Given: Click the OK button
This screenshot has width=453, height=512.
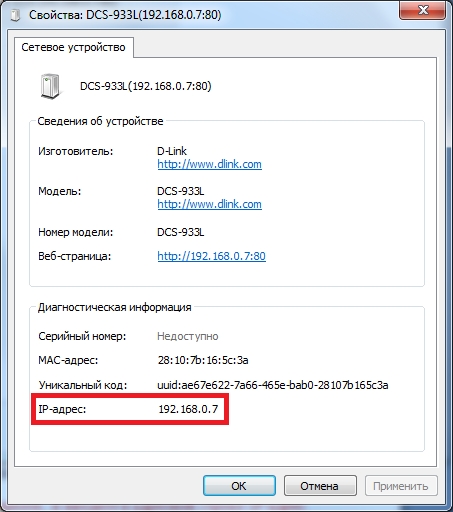Looking at the screenshot, I should [239, 486].
